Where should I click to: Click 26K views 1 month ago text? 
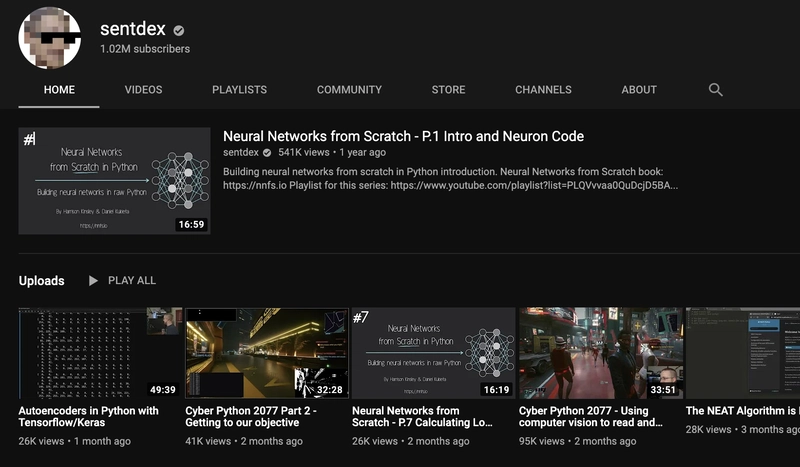coord(74,441)
